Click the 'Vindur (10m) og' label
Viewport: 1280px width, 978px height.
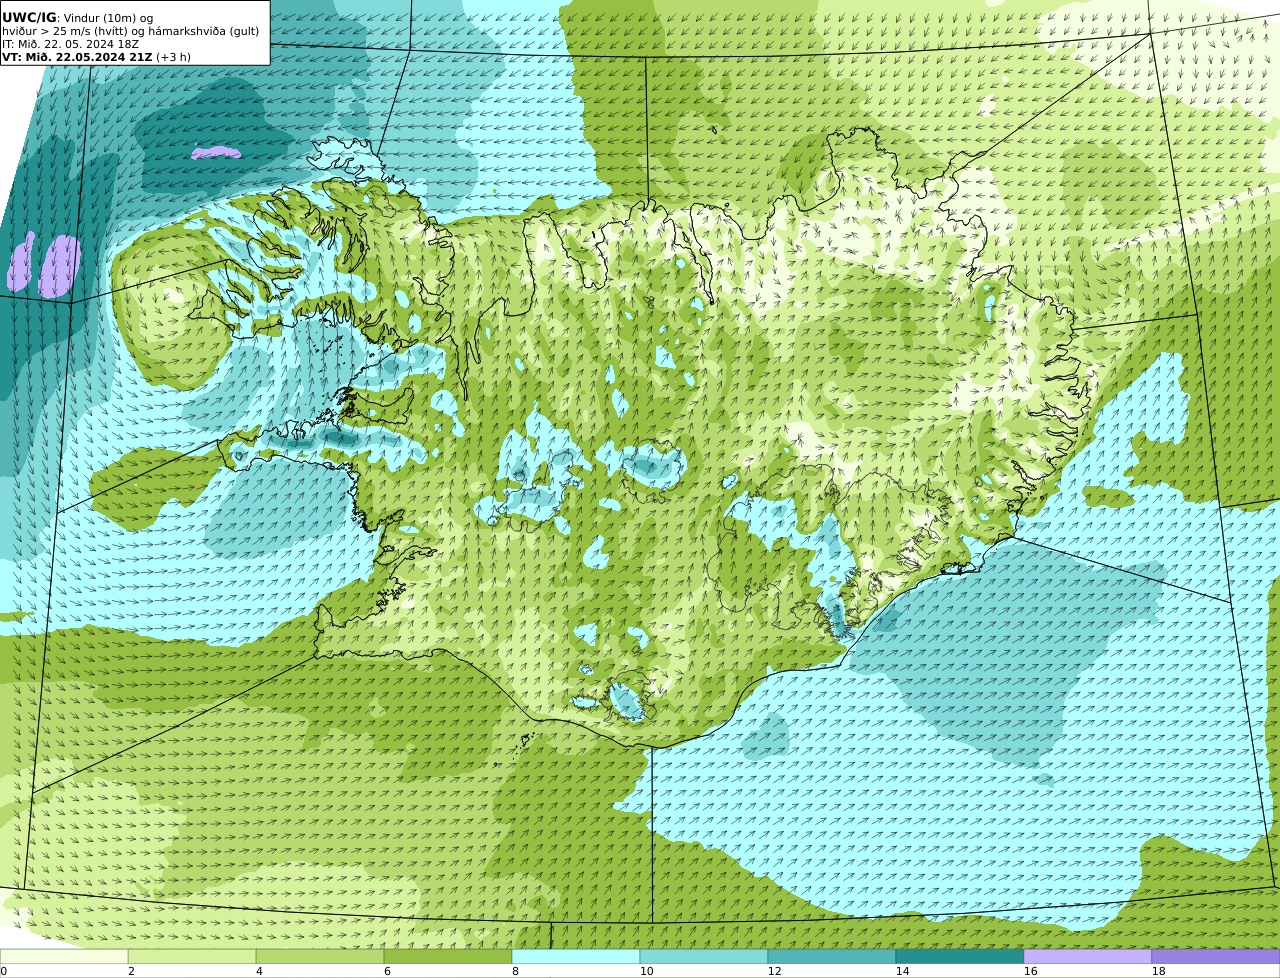[108, 18]
